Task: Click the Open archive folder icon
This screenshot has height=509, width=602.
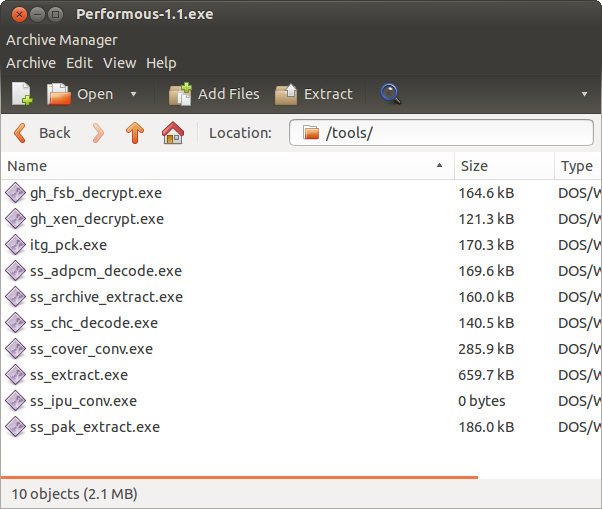Action: click(59, 94)
